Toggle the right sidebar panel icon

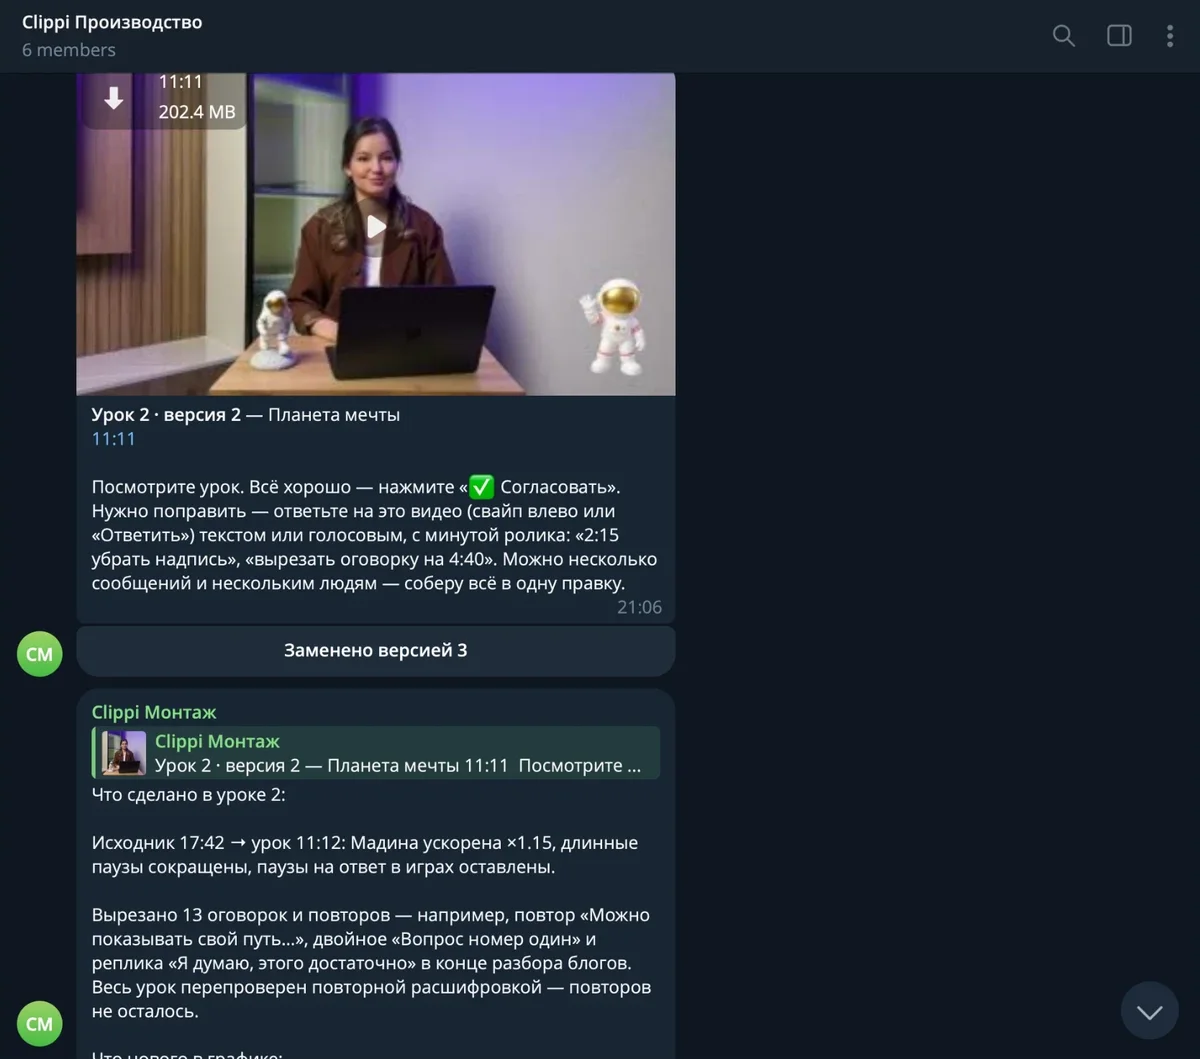point(1119,36)
